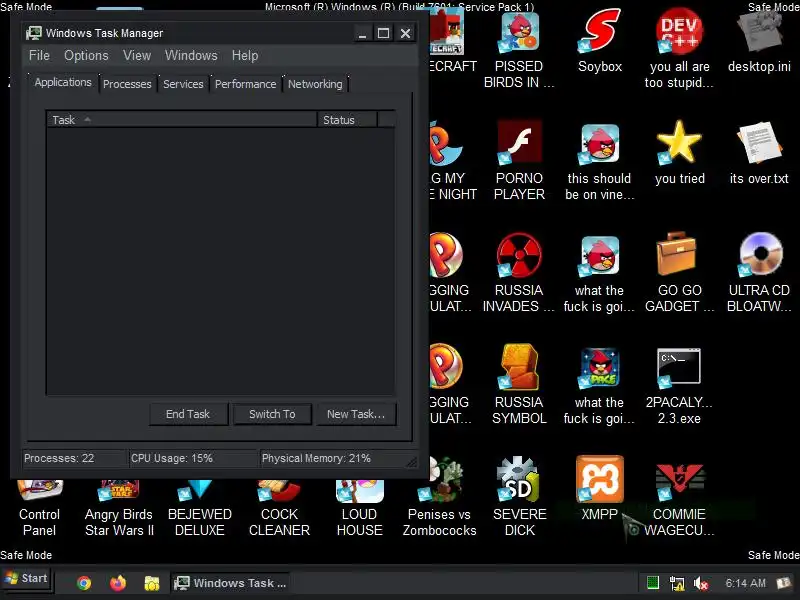Sort by the Status column header
The width and height of the screenshot is (800, 600).
(x=347, y=120)
